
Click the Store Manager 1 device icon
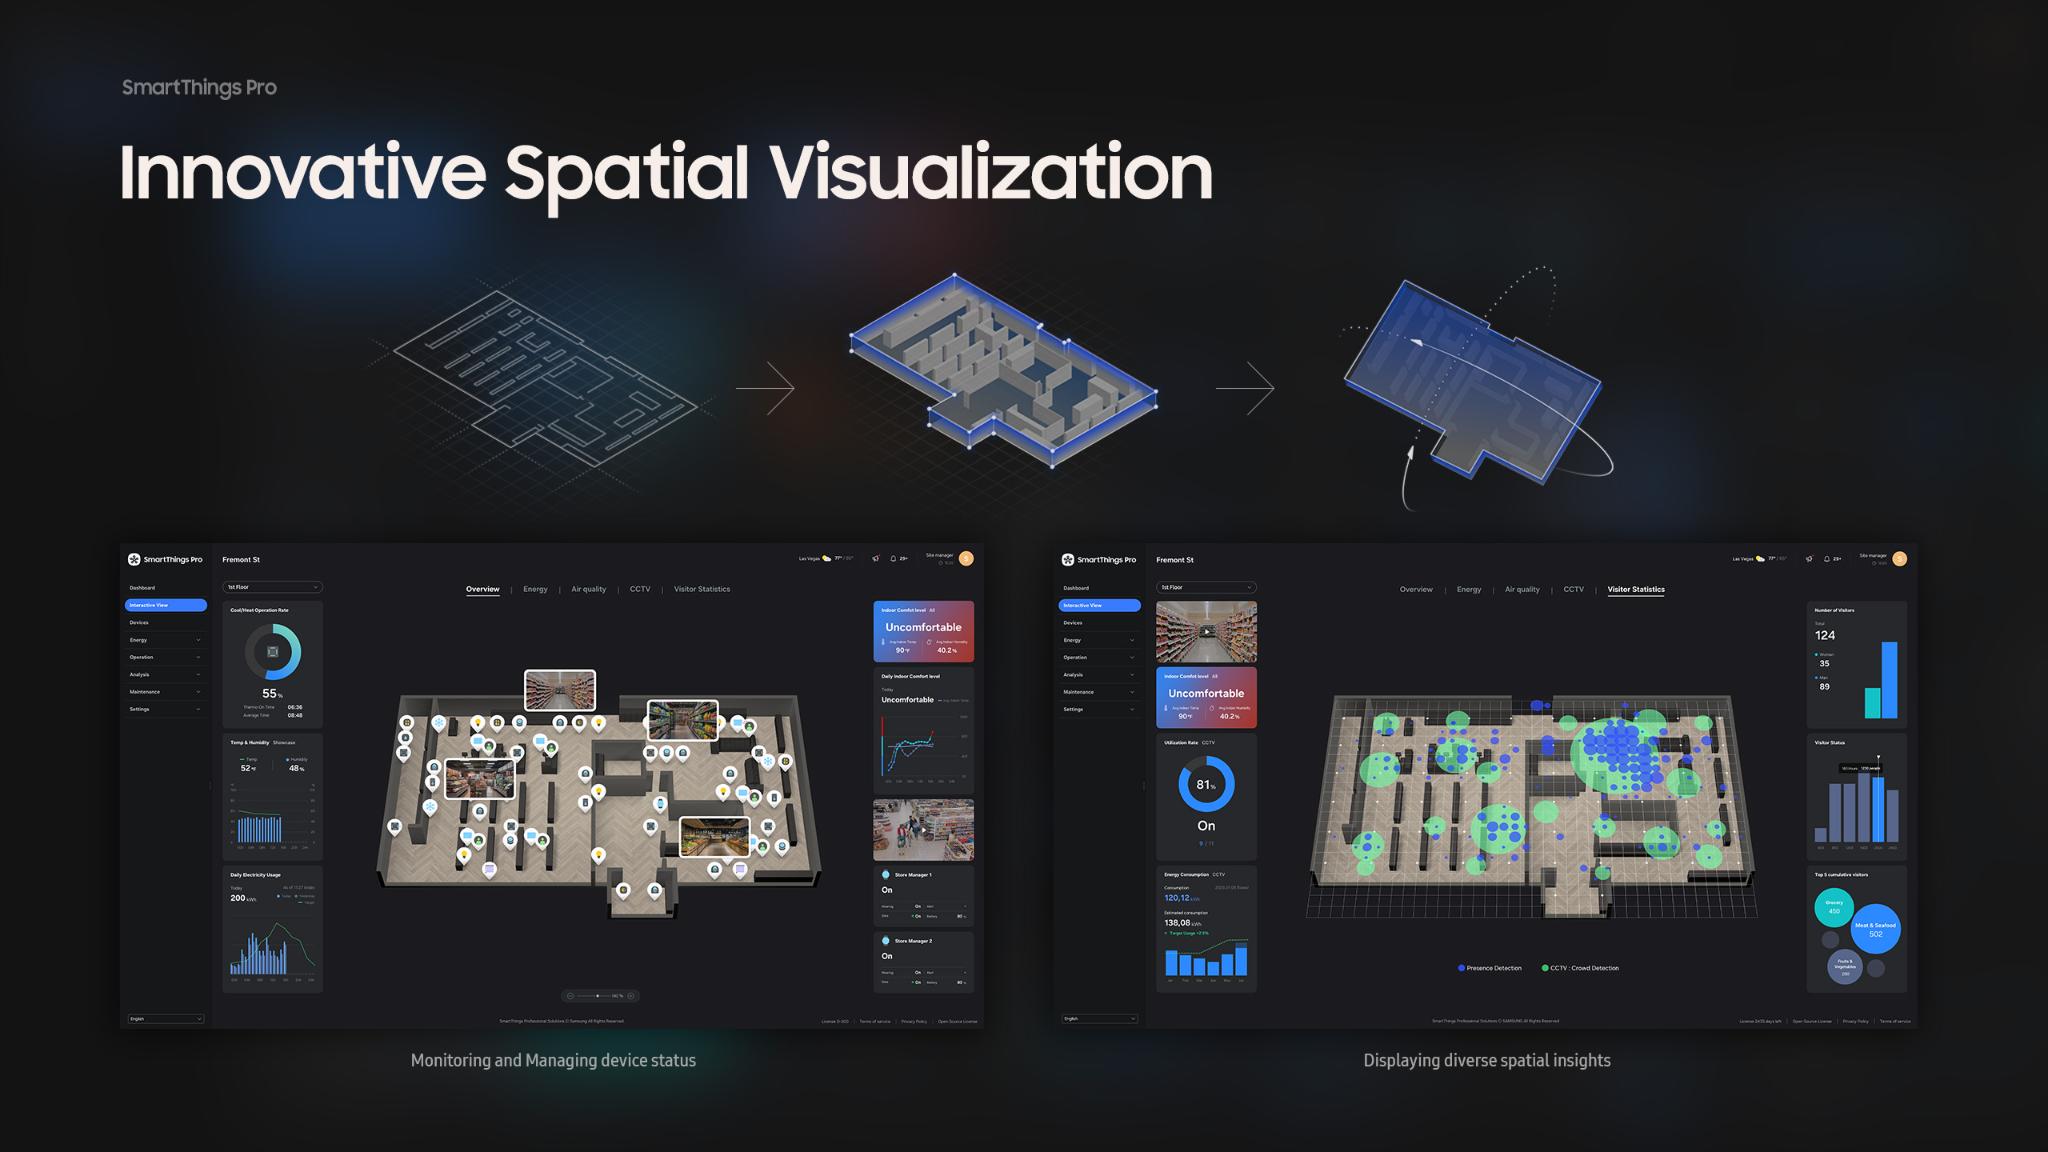pos(885,875)
